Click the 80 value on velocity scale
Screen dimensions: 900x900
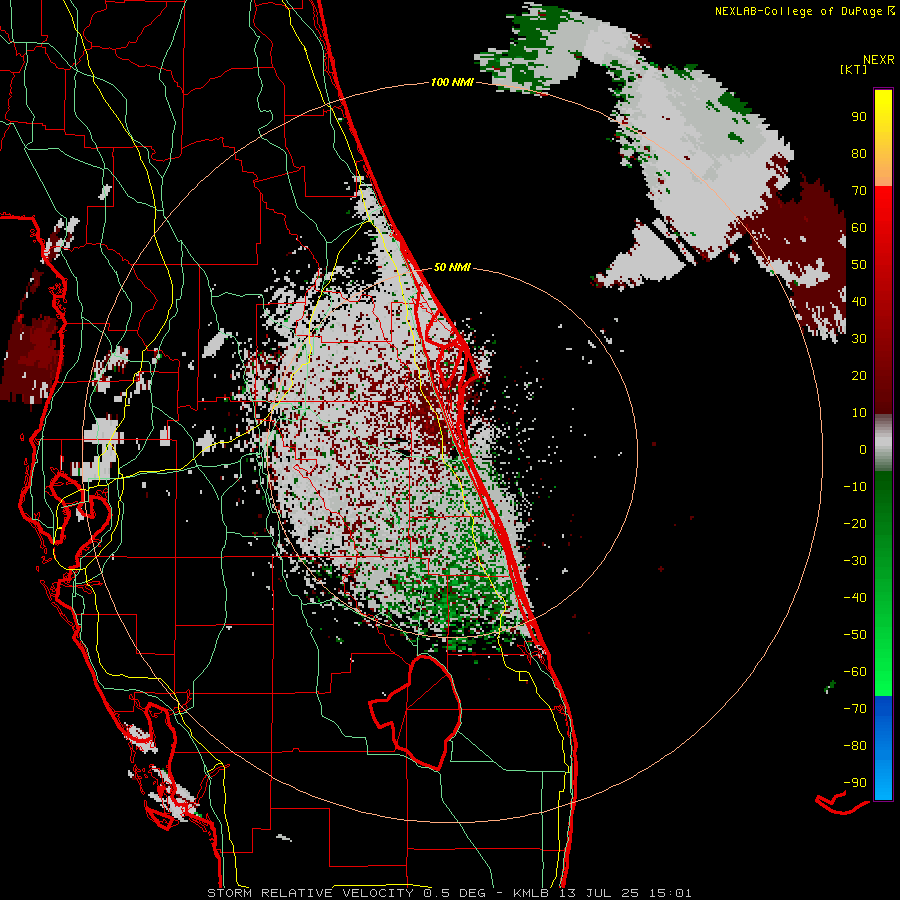pos(859,153)
